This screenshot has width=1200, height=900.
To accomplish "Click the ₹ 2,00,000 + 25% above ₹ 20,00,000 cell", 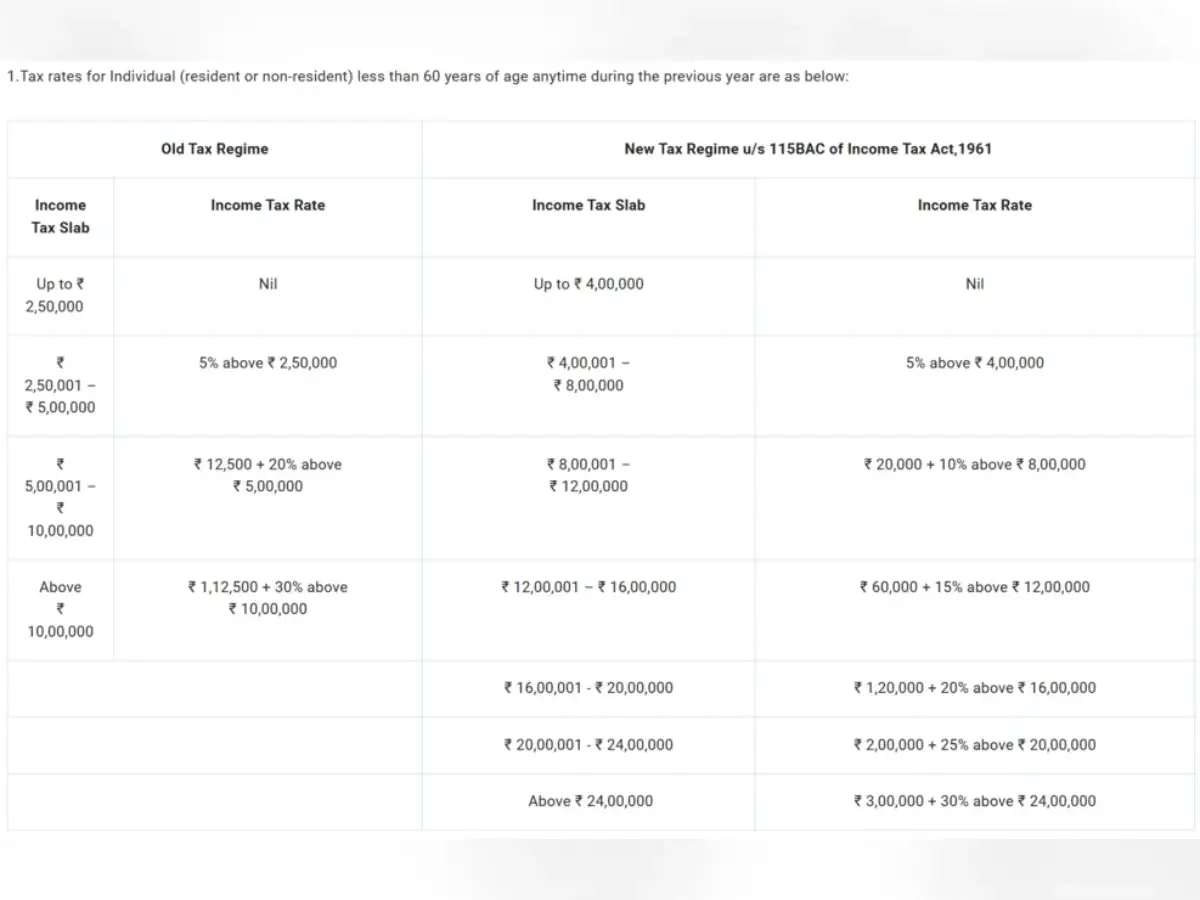I will [975, 745].
